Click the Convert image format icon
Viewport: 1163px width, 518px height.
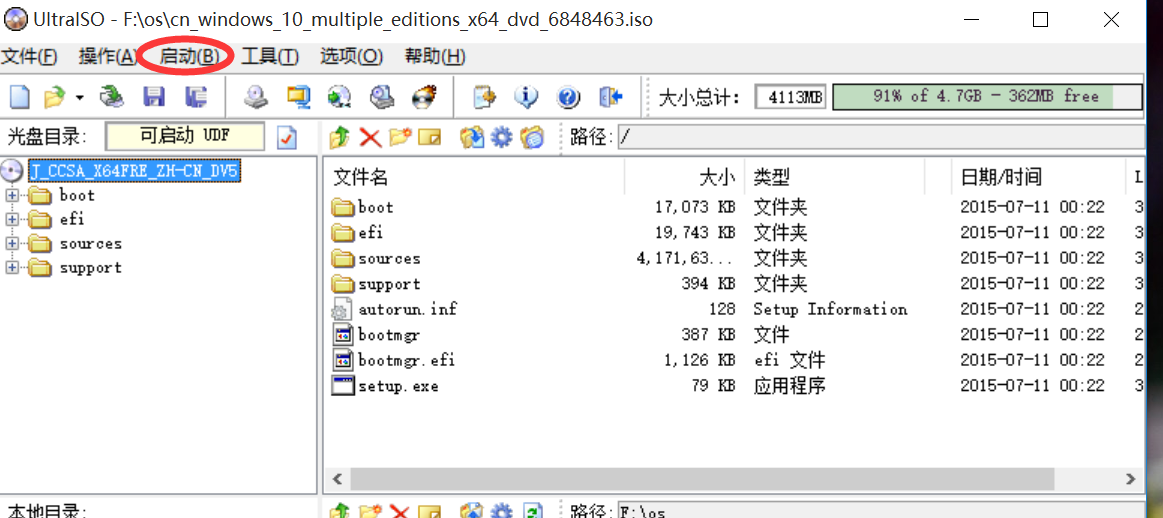(299, 96)
